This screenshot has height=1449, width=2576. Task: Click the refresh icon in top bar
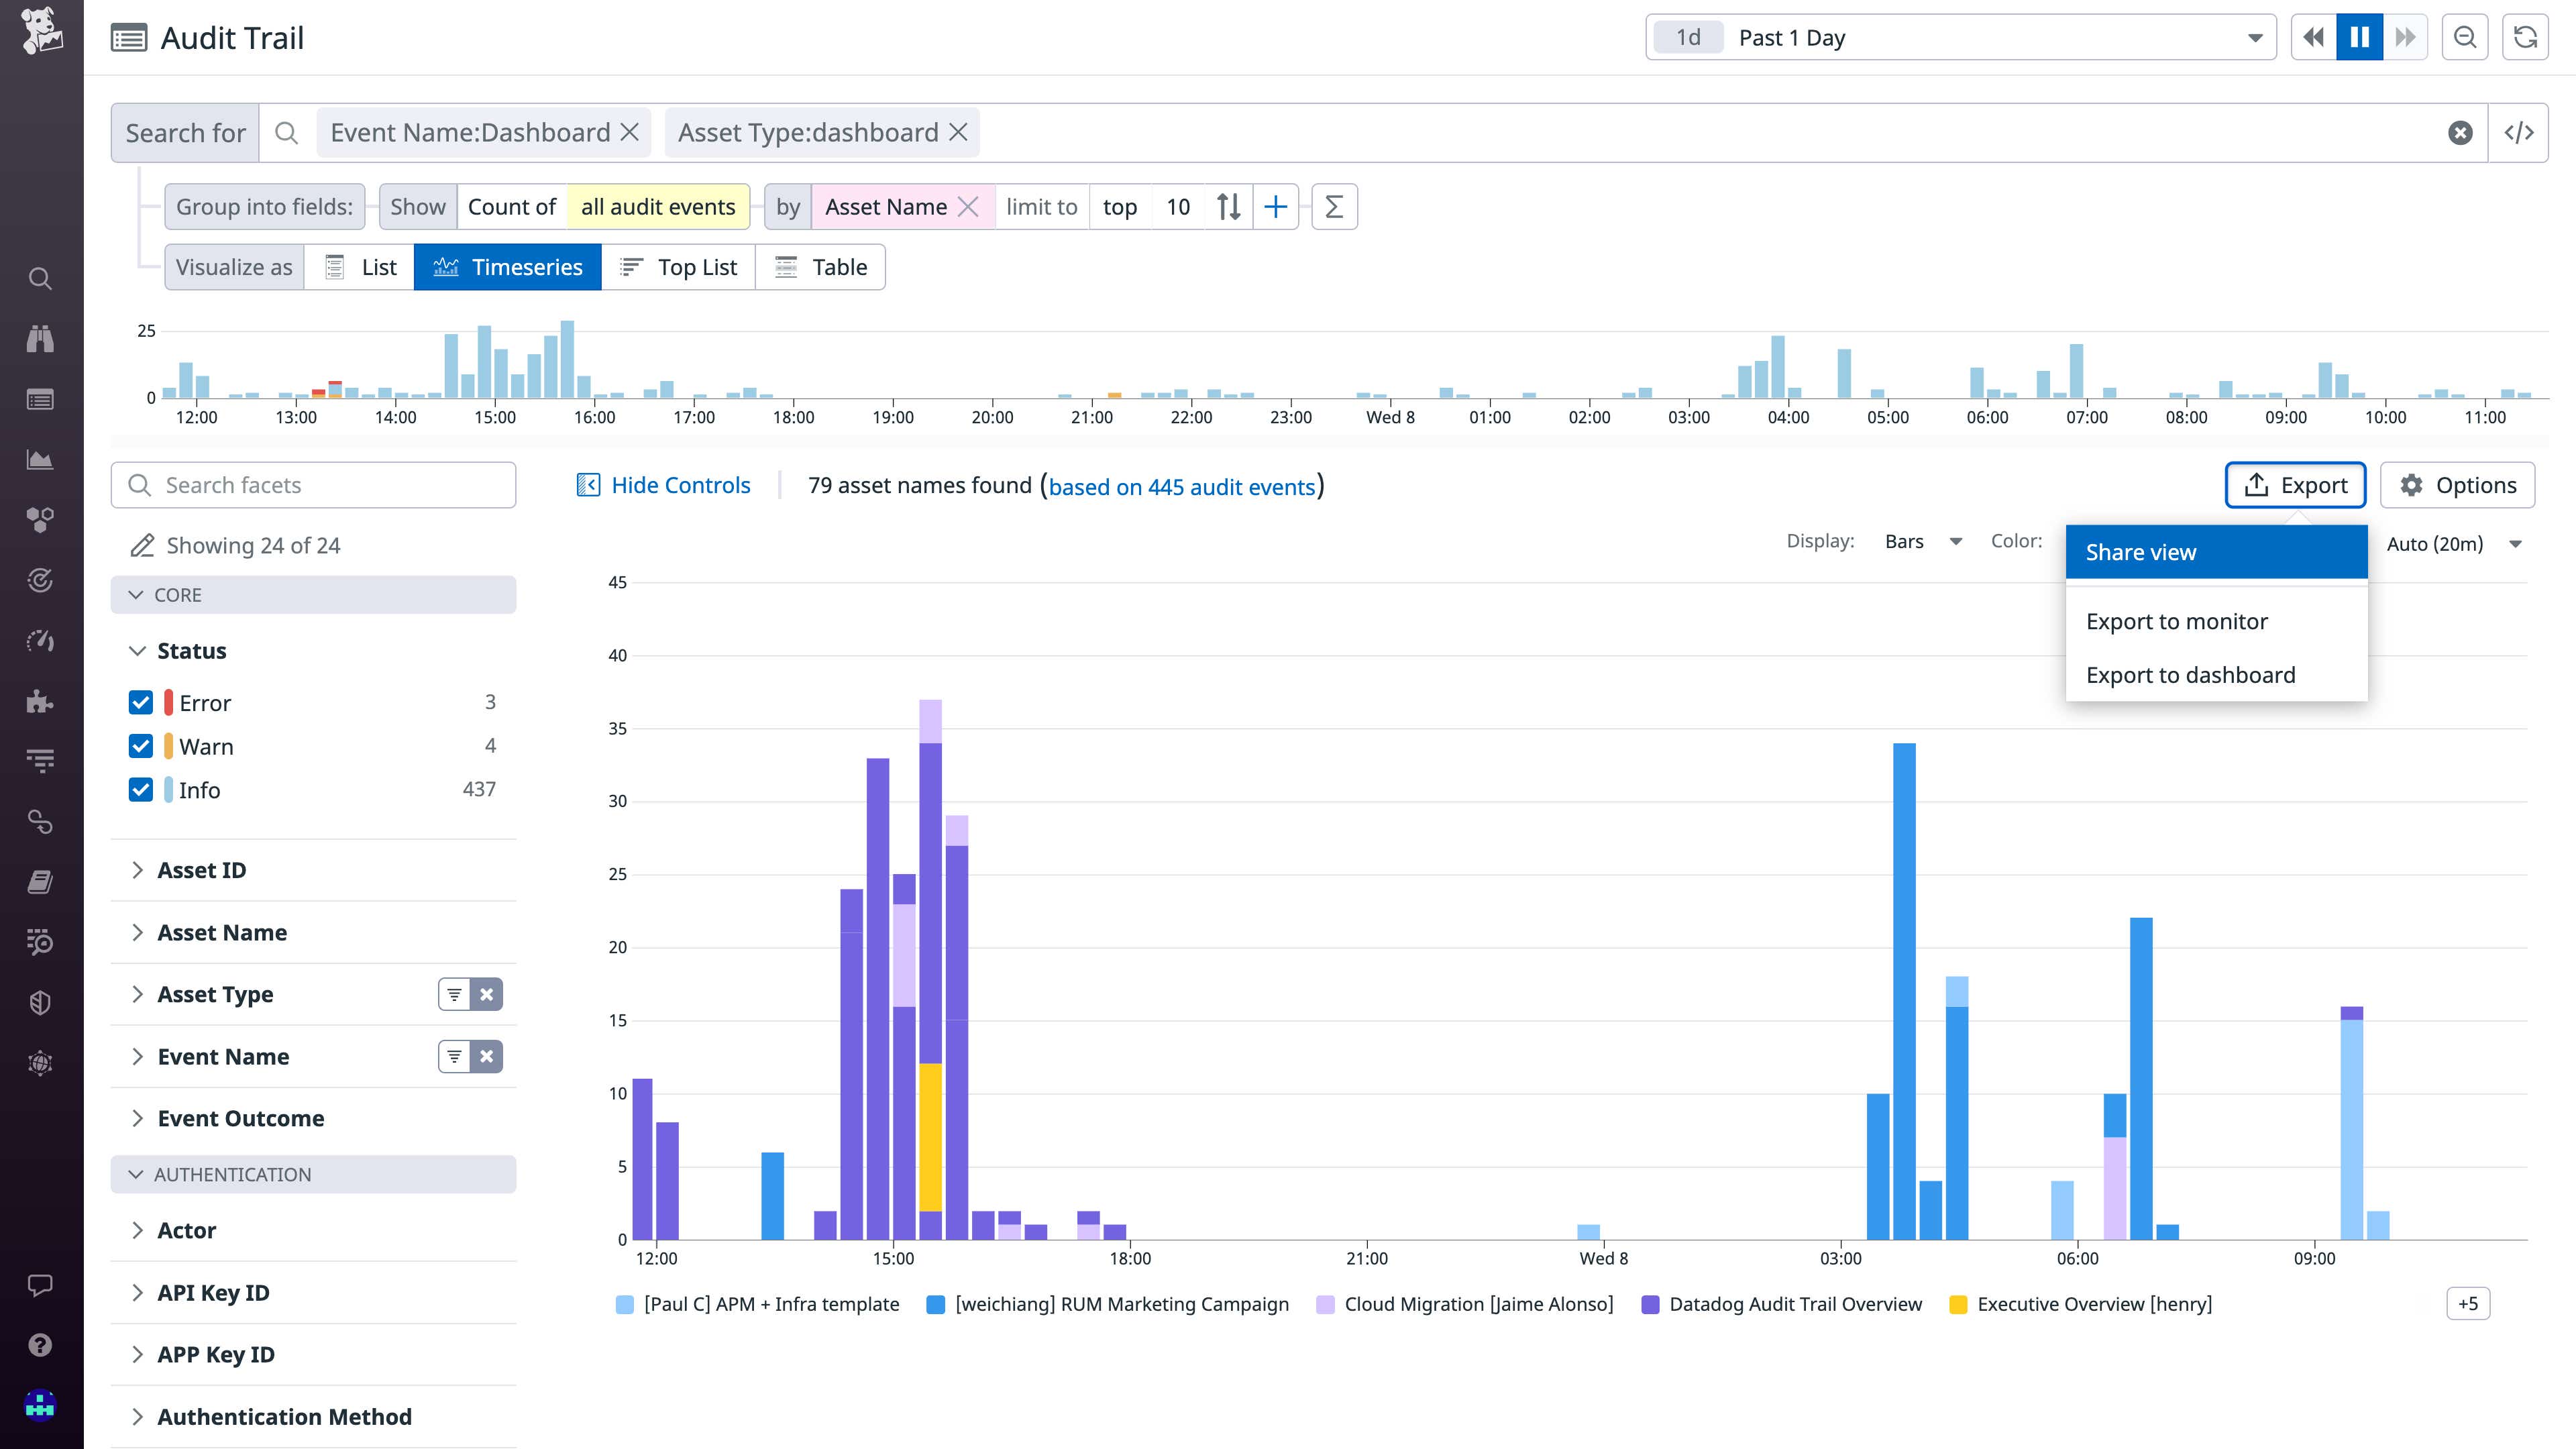(x=2525, y=37)
